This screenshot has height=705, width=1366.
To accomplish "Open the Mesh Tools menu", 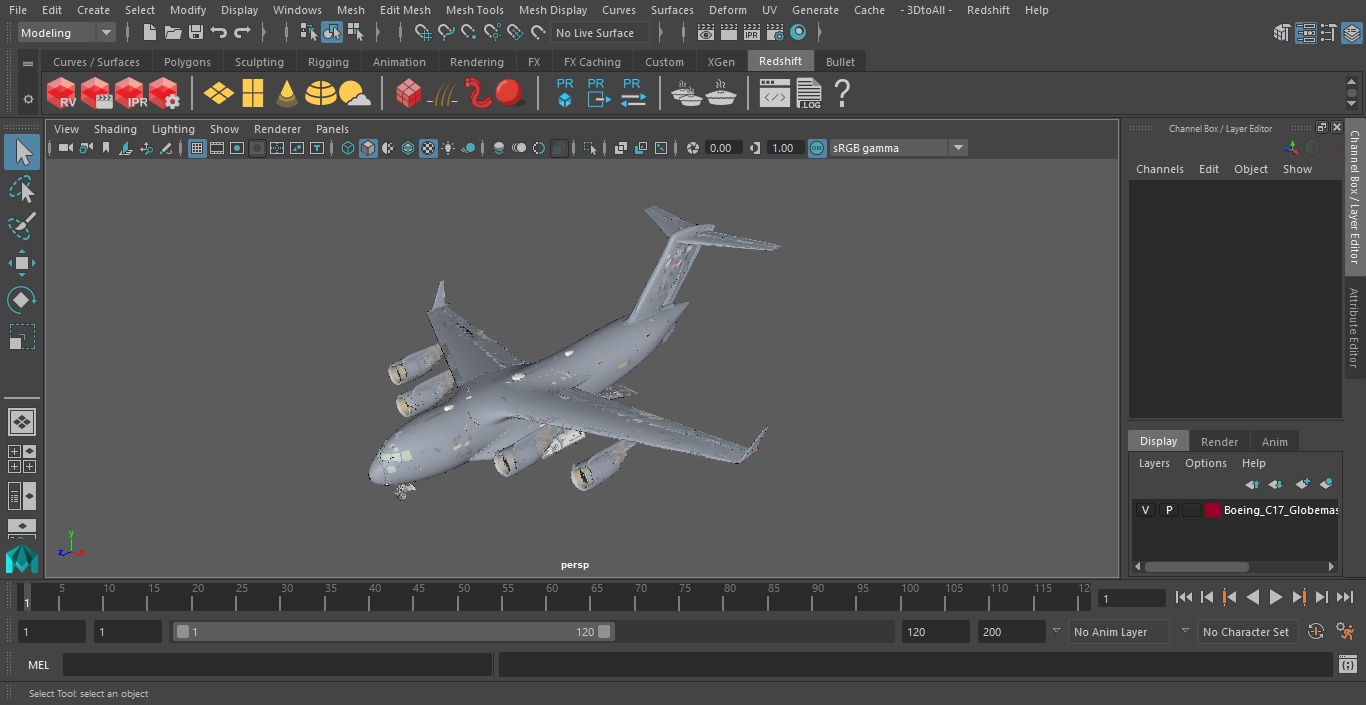I will pyautogui.click(x=474, y=10).
